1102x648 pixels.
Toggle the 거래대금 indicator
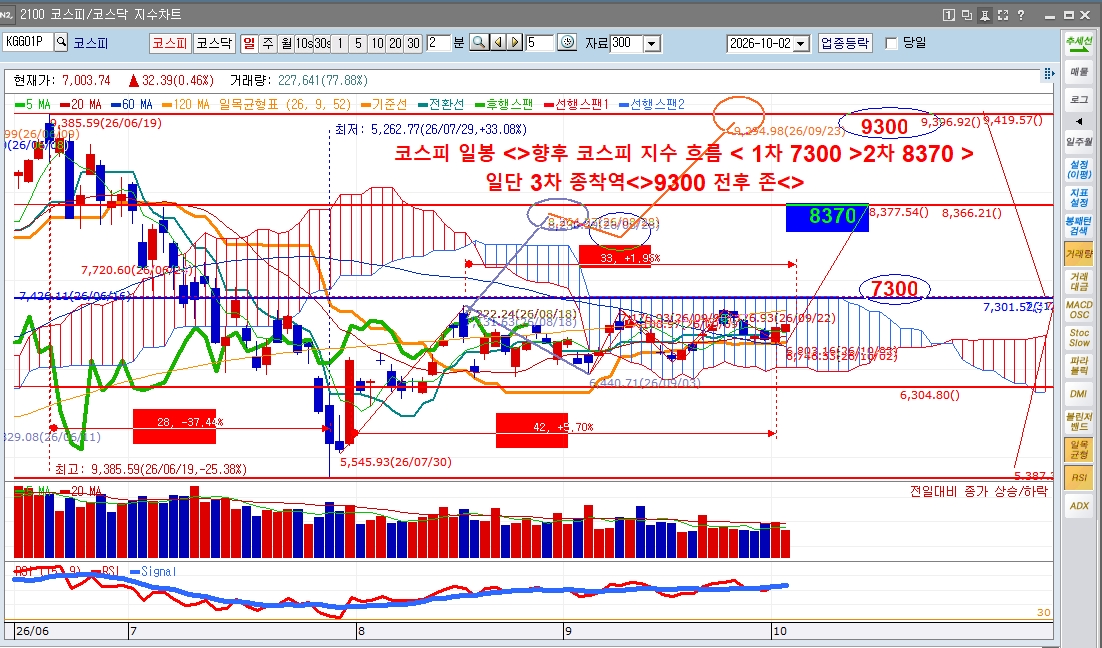[x=1079, y=282]
